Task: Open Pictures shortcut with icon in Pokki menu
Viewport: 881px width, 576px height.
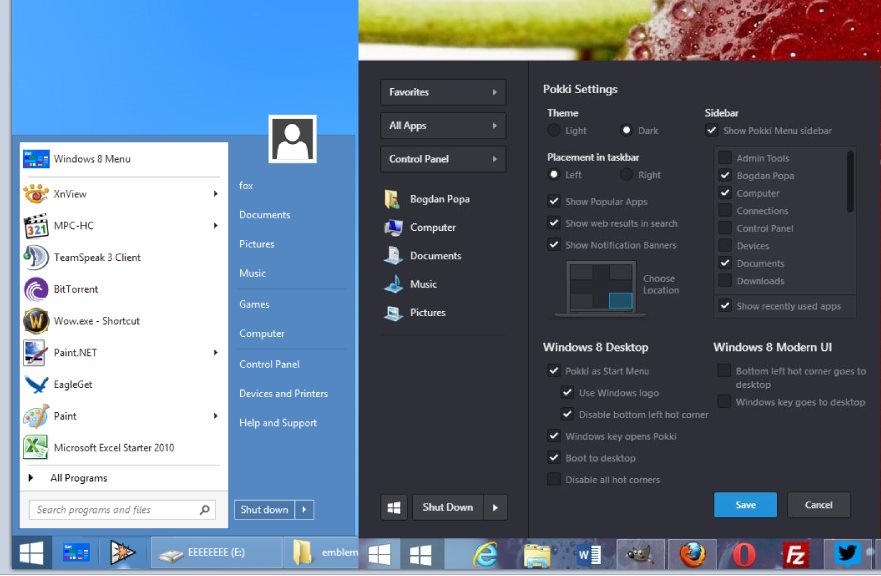Action: 415,312
